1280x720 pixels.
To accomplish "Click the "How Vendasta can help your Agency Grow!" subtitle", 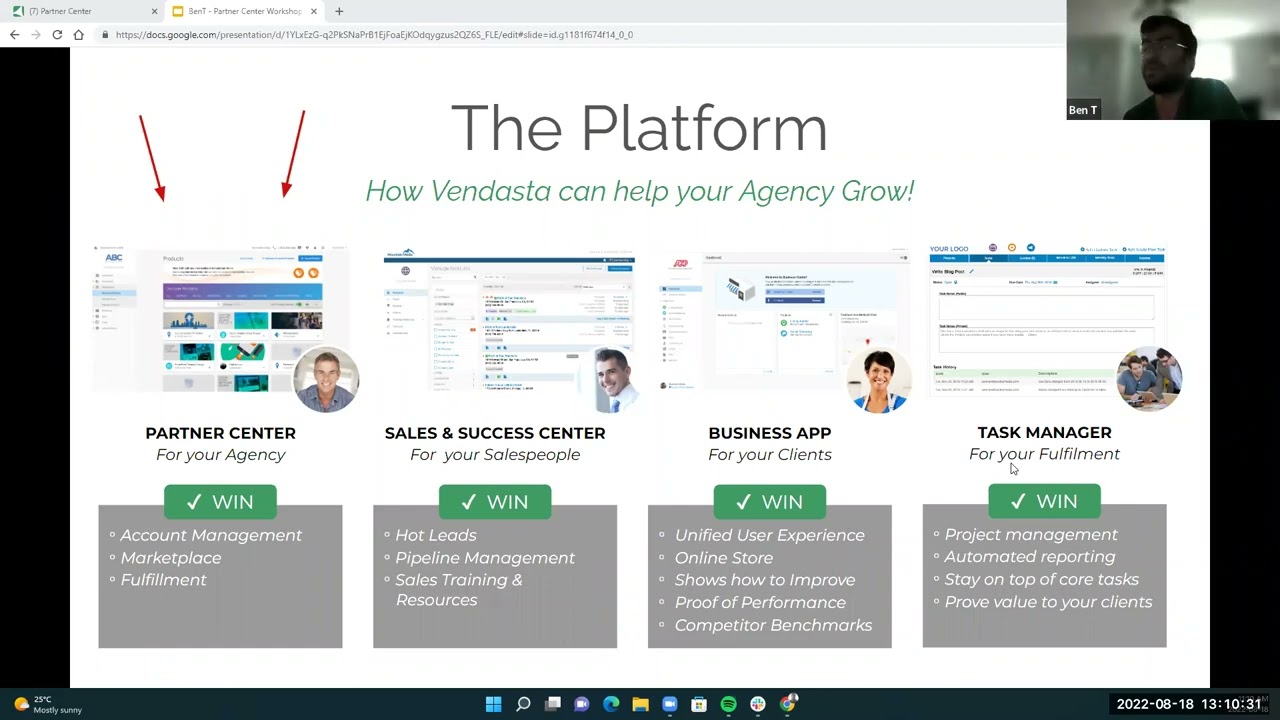I will pos(640,191).
